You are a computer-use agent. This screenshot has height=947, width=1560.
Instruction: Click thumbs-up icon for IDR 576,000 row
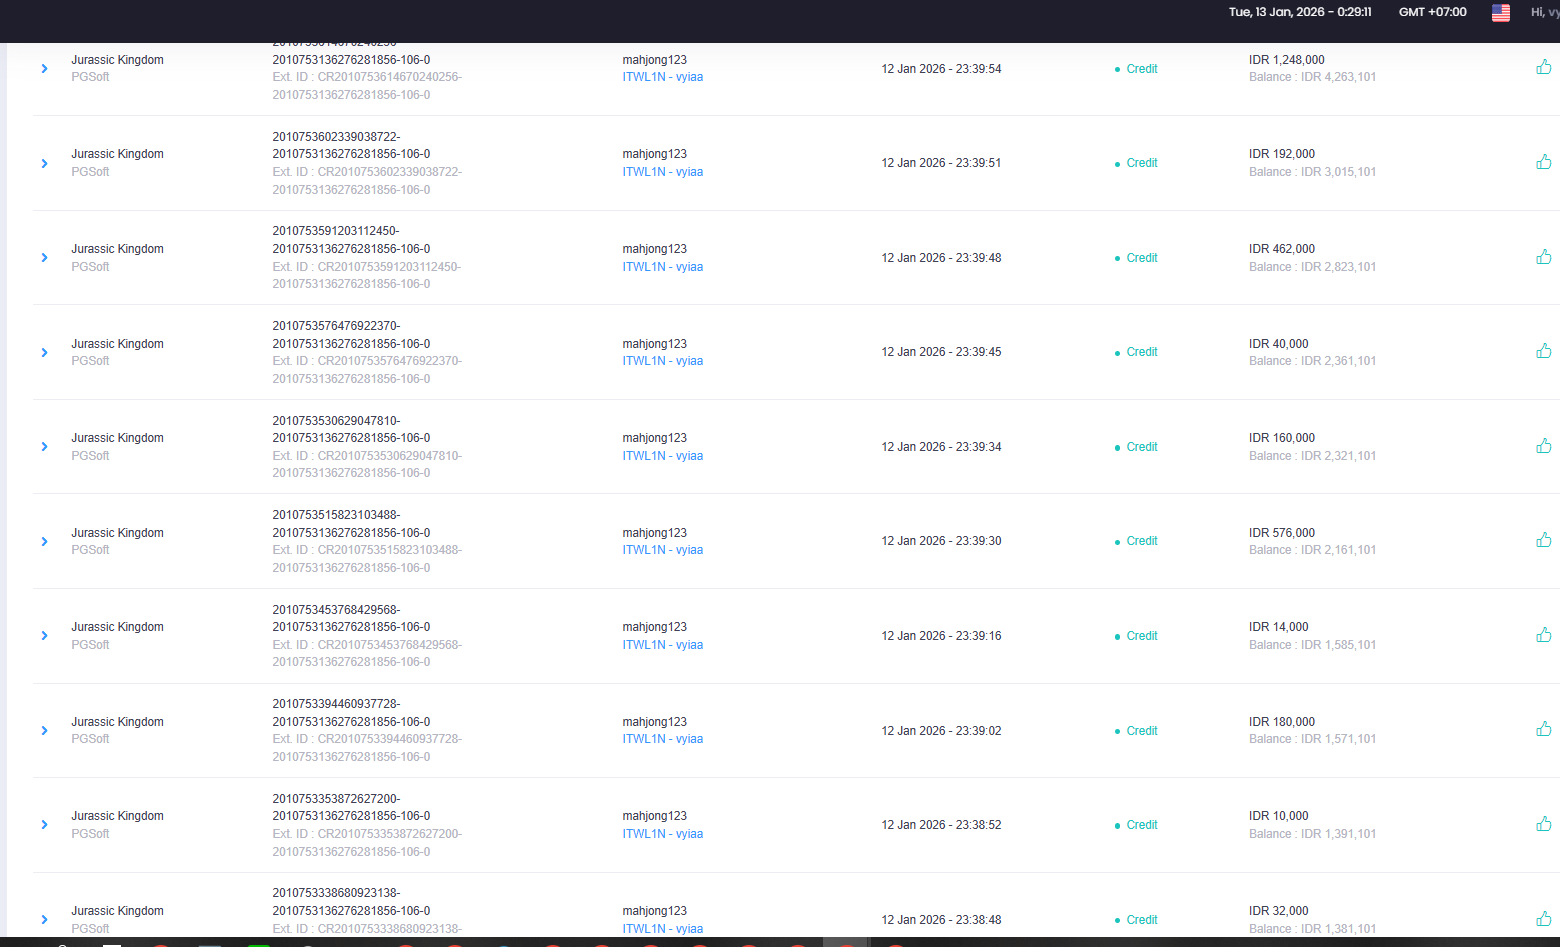pos(1544,540)
